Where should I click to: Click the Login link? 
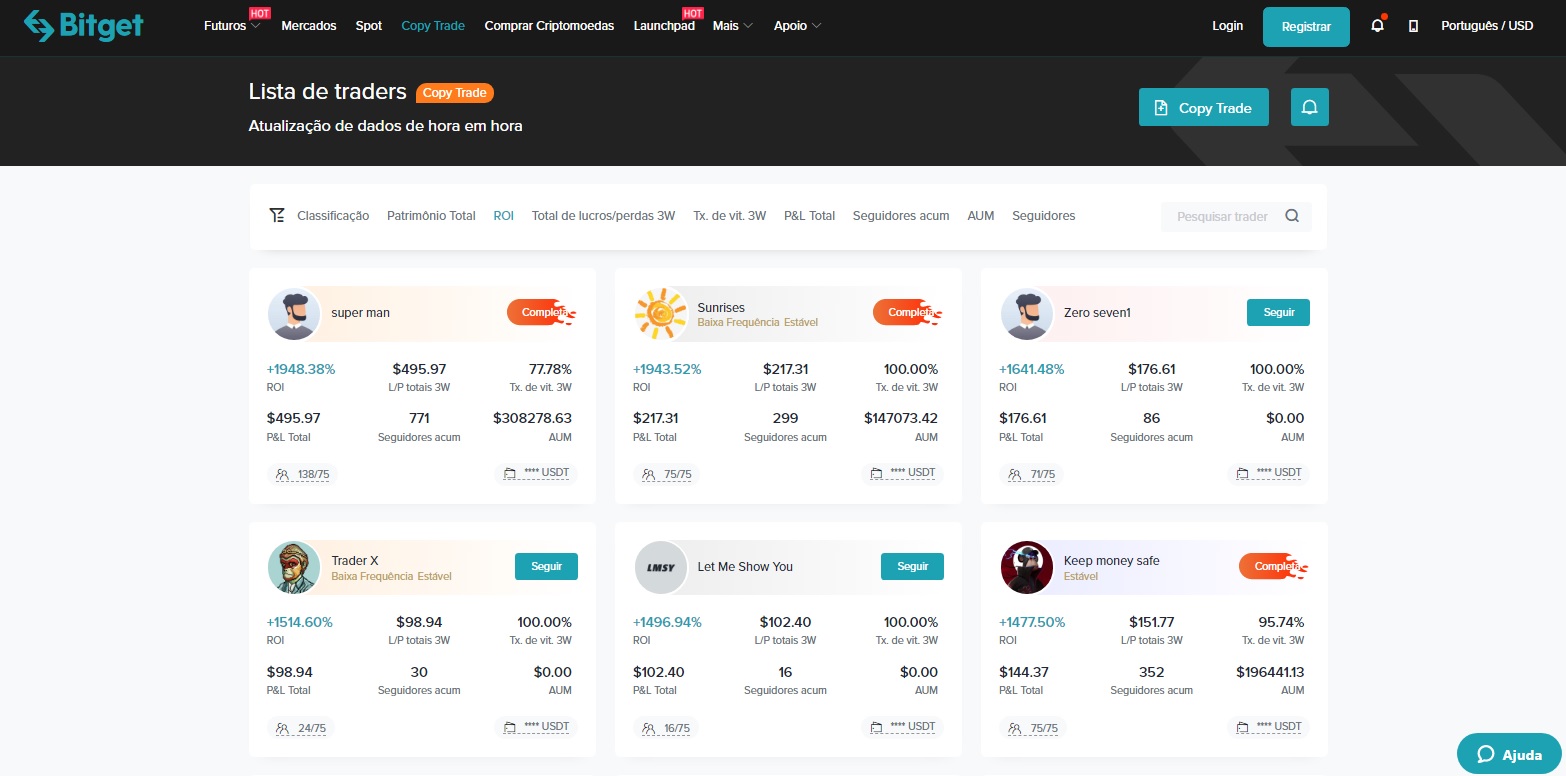[x=1227, y=26]
